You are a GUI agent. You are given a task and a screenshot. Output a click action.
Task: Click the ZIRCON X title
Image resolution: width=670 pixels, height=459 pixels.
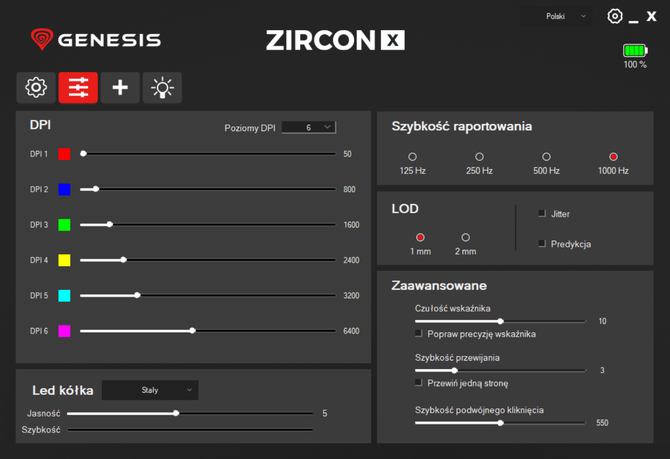click(x=335, y=40)
